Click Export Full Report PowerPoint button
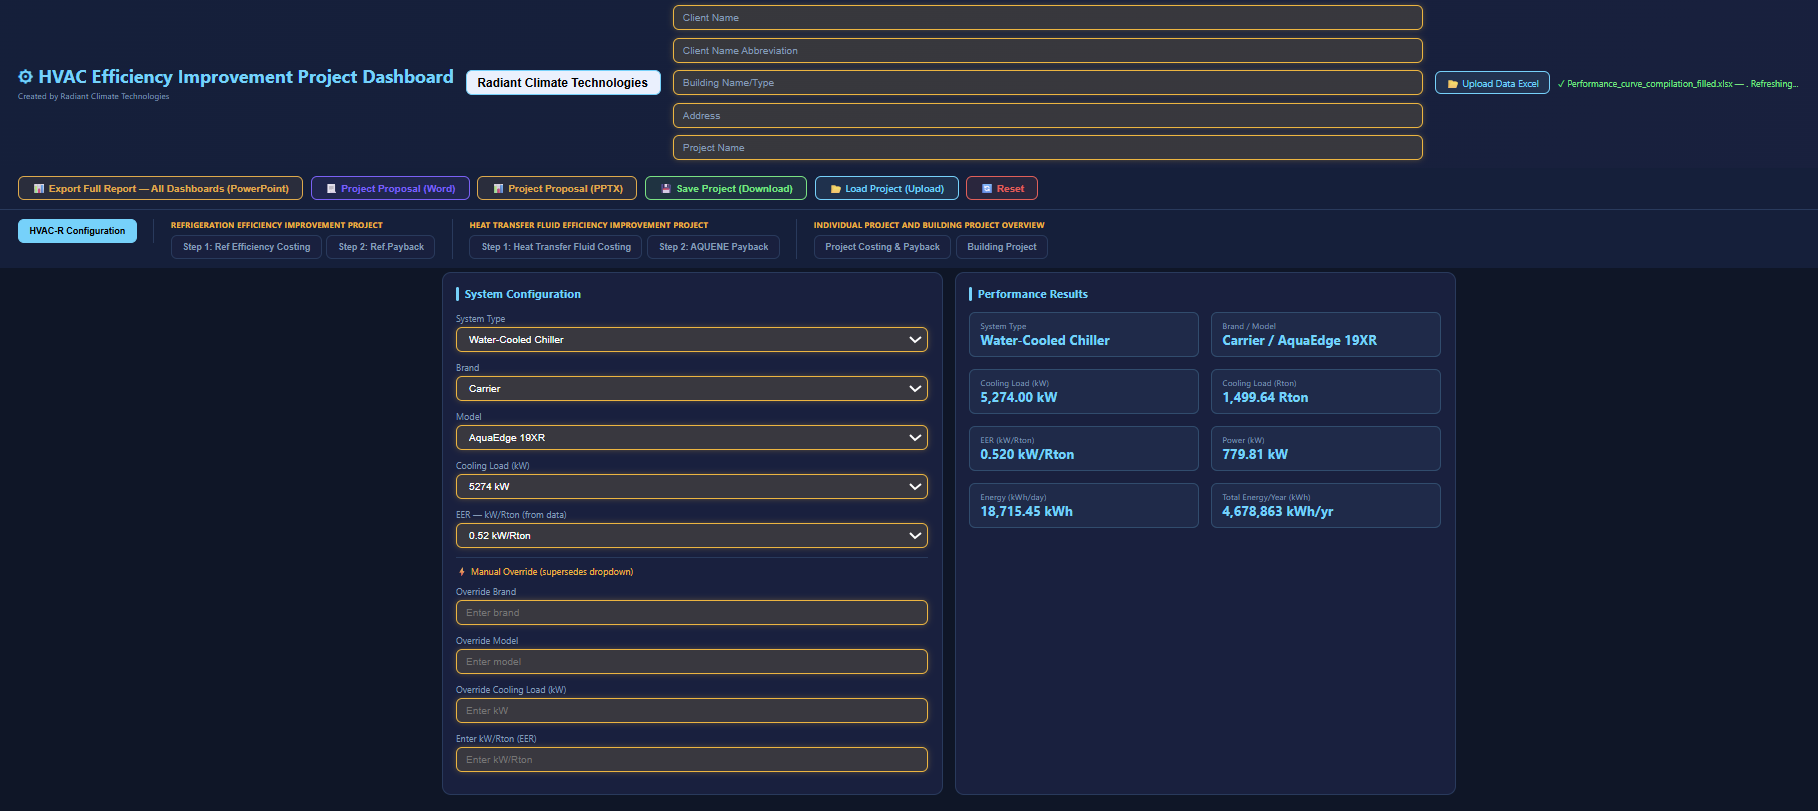 click(160, 189)
